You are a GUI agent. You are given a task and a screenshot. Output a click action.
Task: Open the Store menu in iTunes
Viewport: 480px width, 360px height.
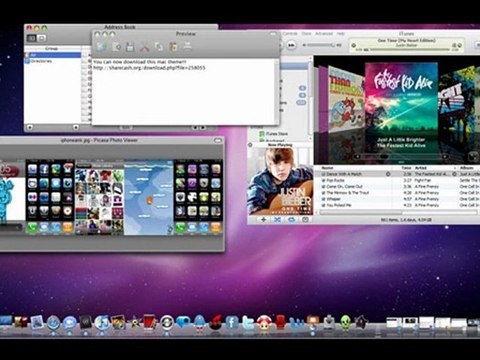[x=306, y=34]
